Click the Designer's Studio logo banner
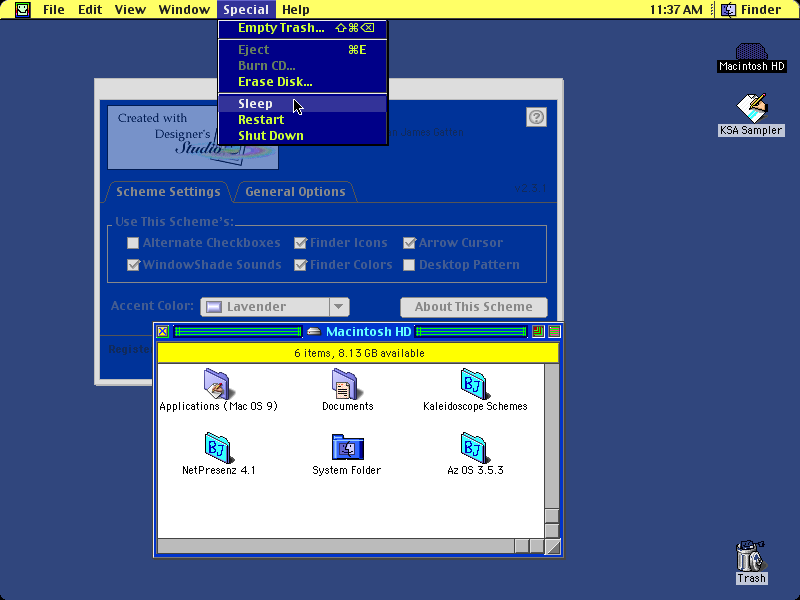 [193, 137]
